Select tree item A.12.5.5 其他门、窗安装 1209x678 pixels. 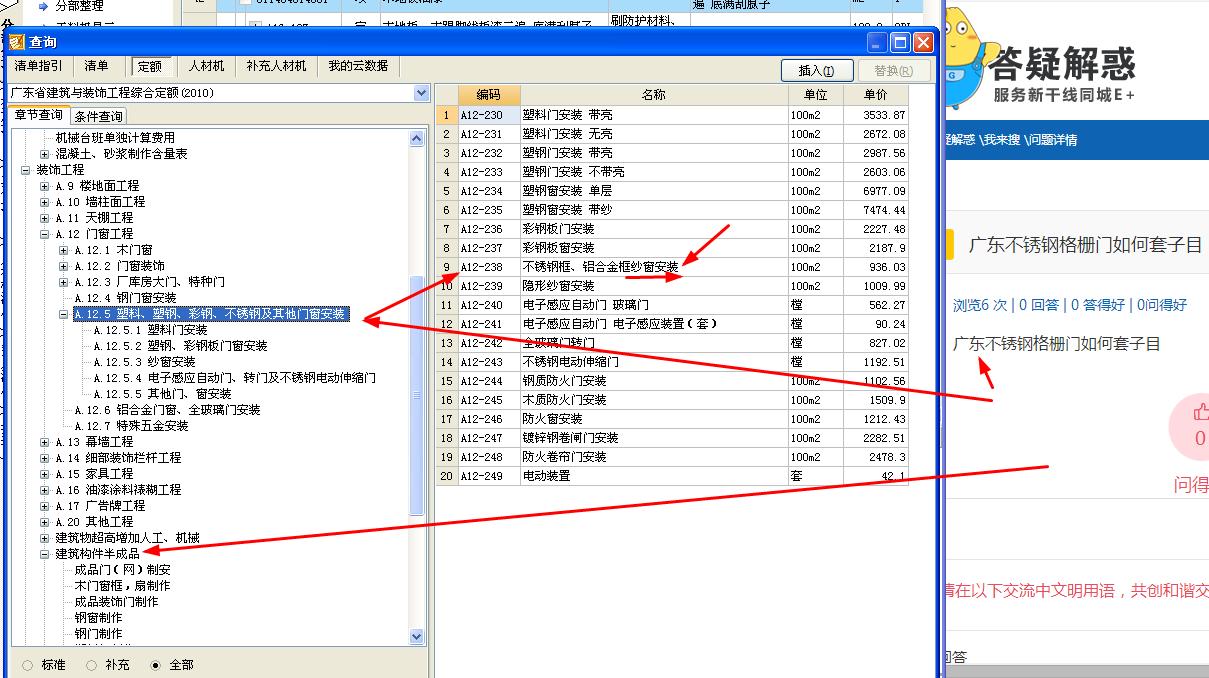pos(162,394)
